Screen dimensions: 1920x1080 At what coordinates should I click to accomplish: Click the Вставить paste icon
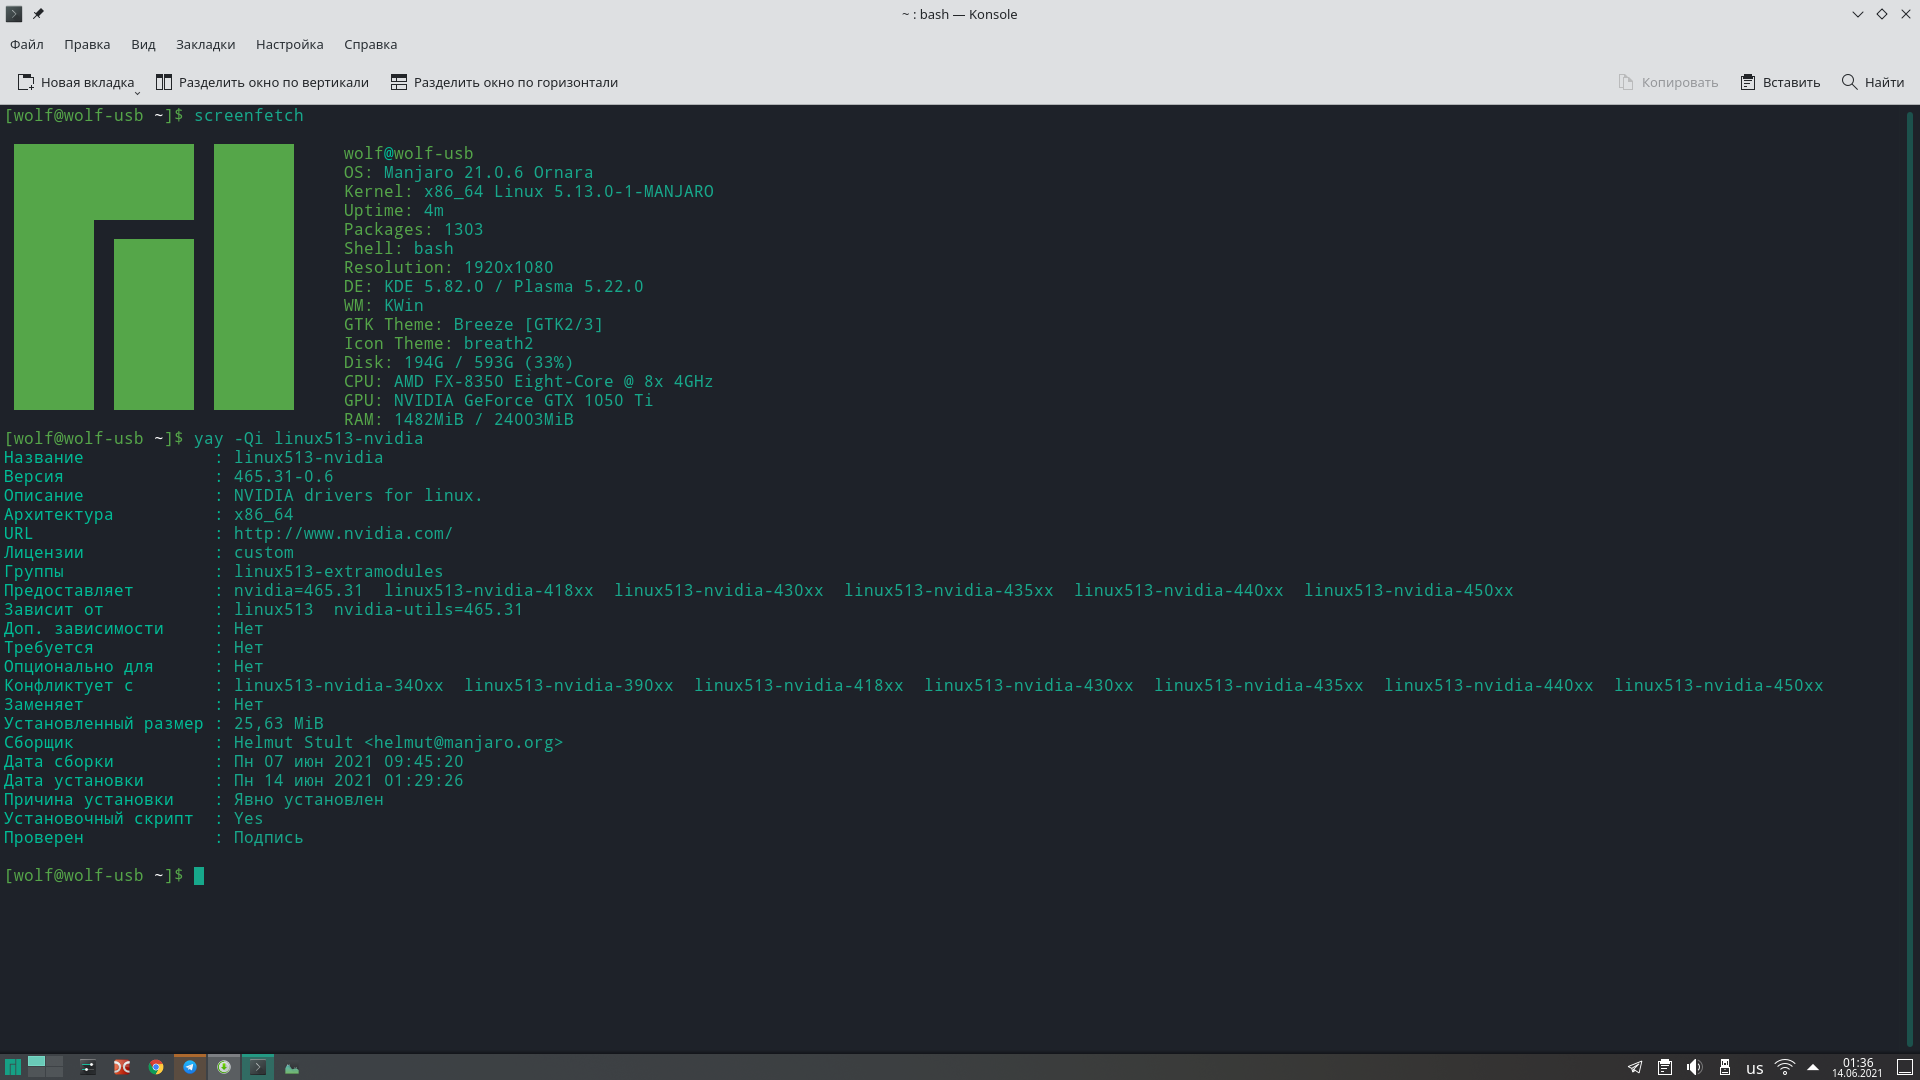1748,82
